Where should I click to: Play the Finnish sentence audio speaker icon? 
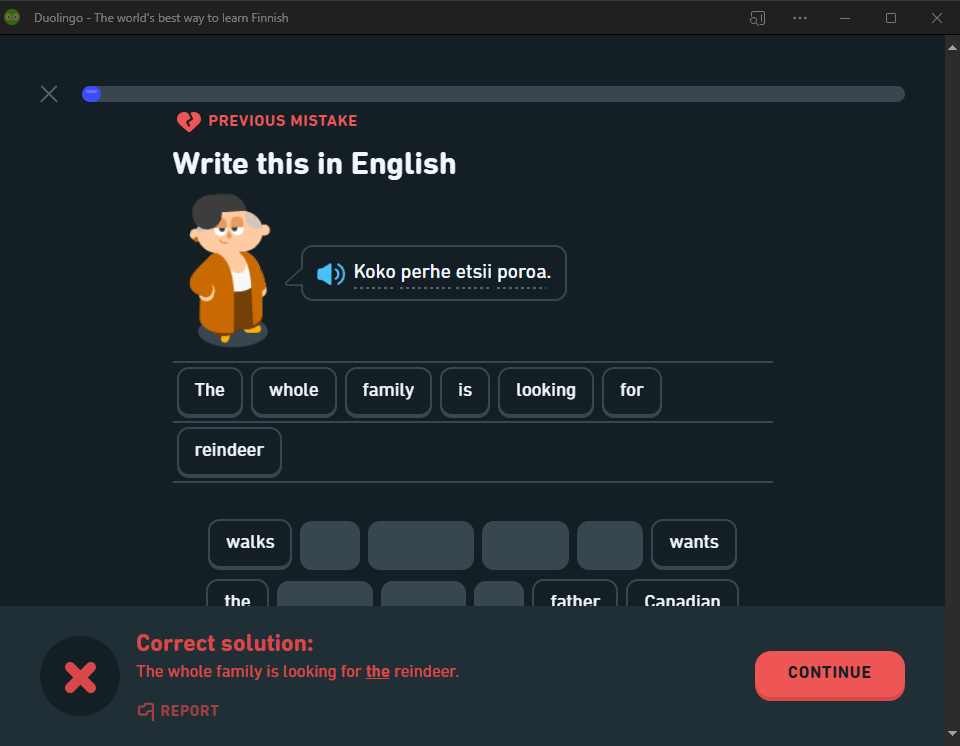coord(330,273)
